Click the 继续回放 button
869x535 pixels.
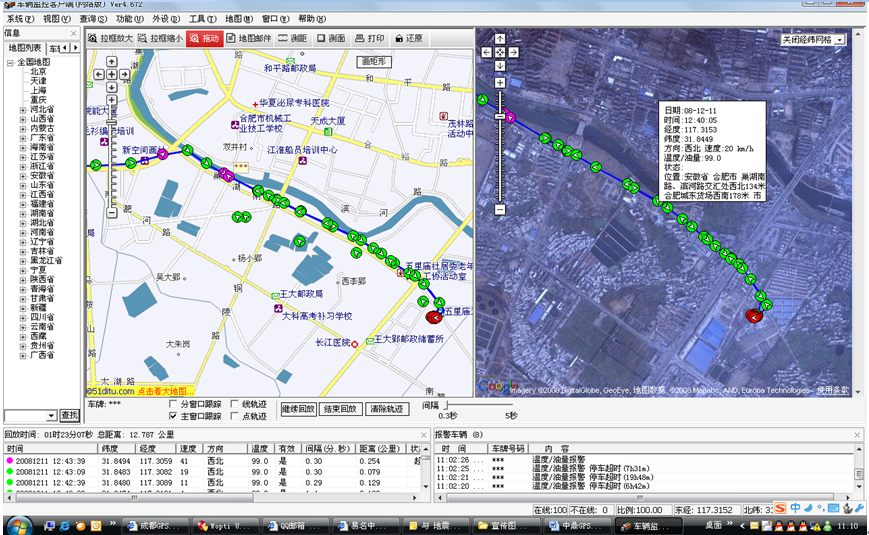(298, 409)
